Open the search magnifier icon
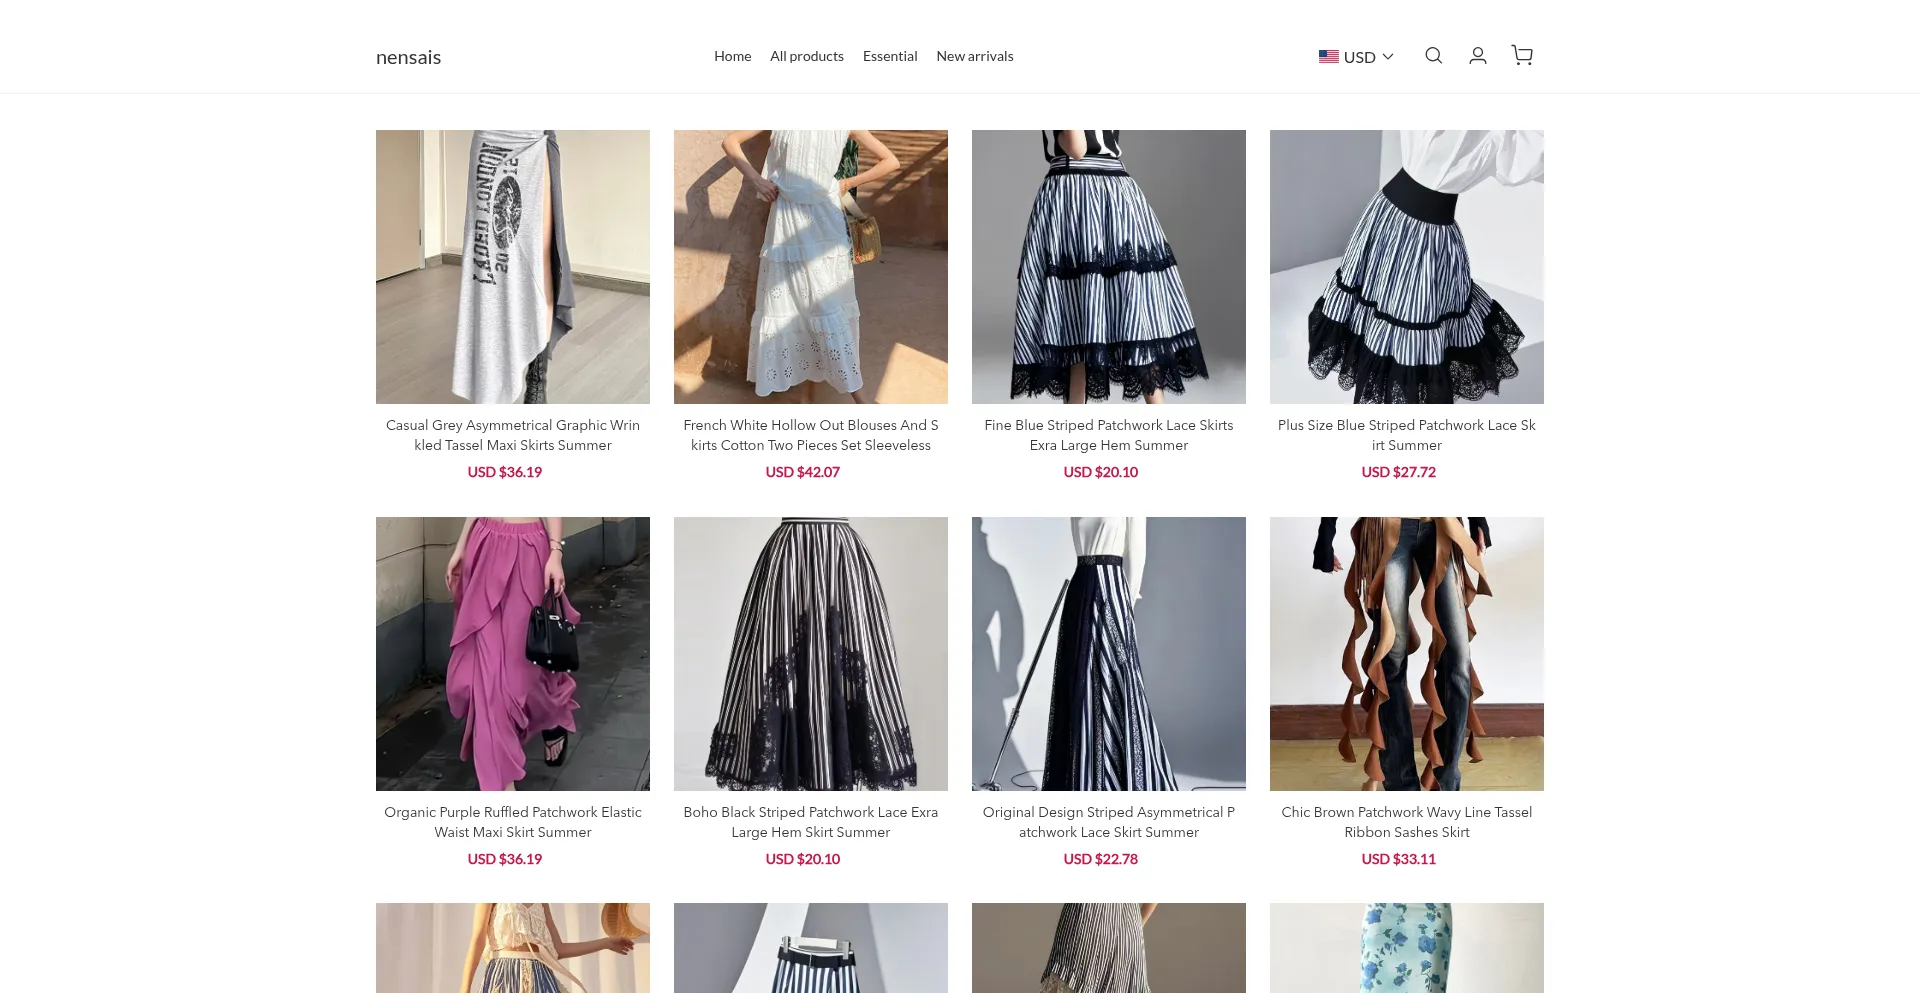Image resolution: width=1920 pixels, height=993 pixels. click(1433, 56)
